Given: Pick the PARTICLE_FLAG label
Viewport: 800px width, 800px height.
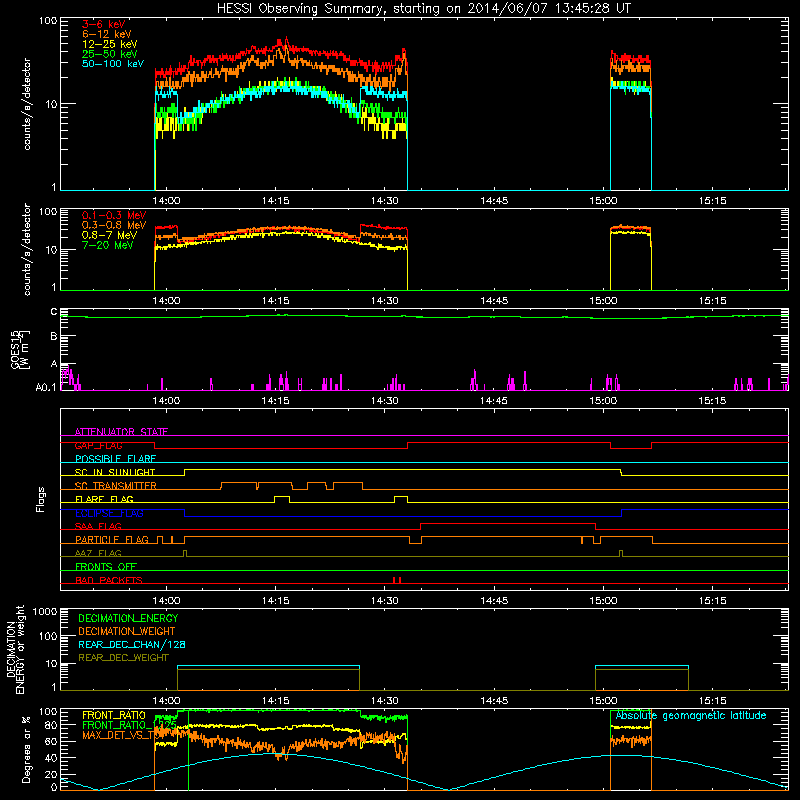Looking at the screenshot, I should tap(112, 539).
